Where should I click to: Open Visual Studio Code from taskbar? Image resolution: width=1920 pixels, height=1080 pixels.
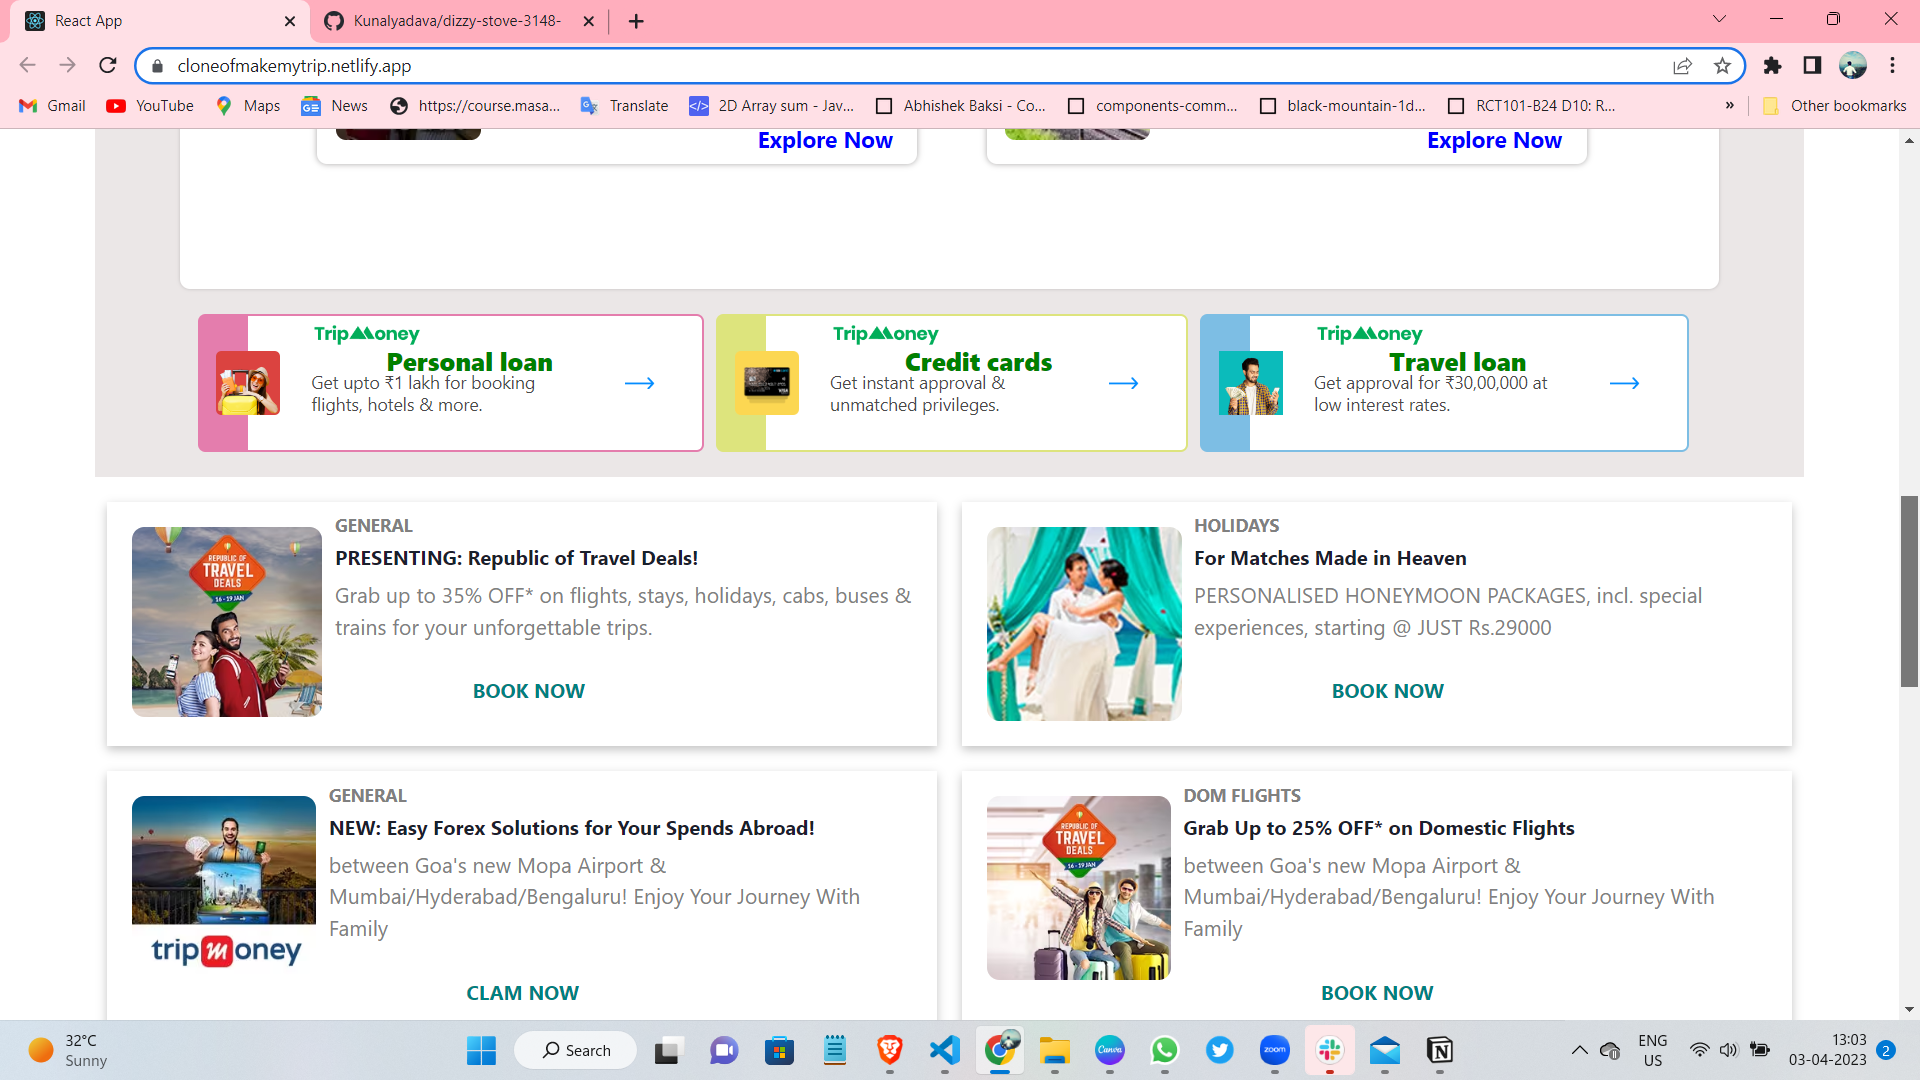944,1050
